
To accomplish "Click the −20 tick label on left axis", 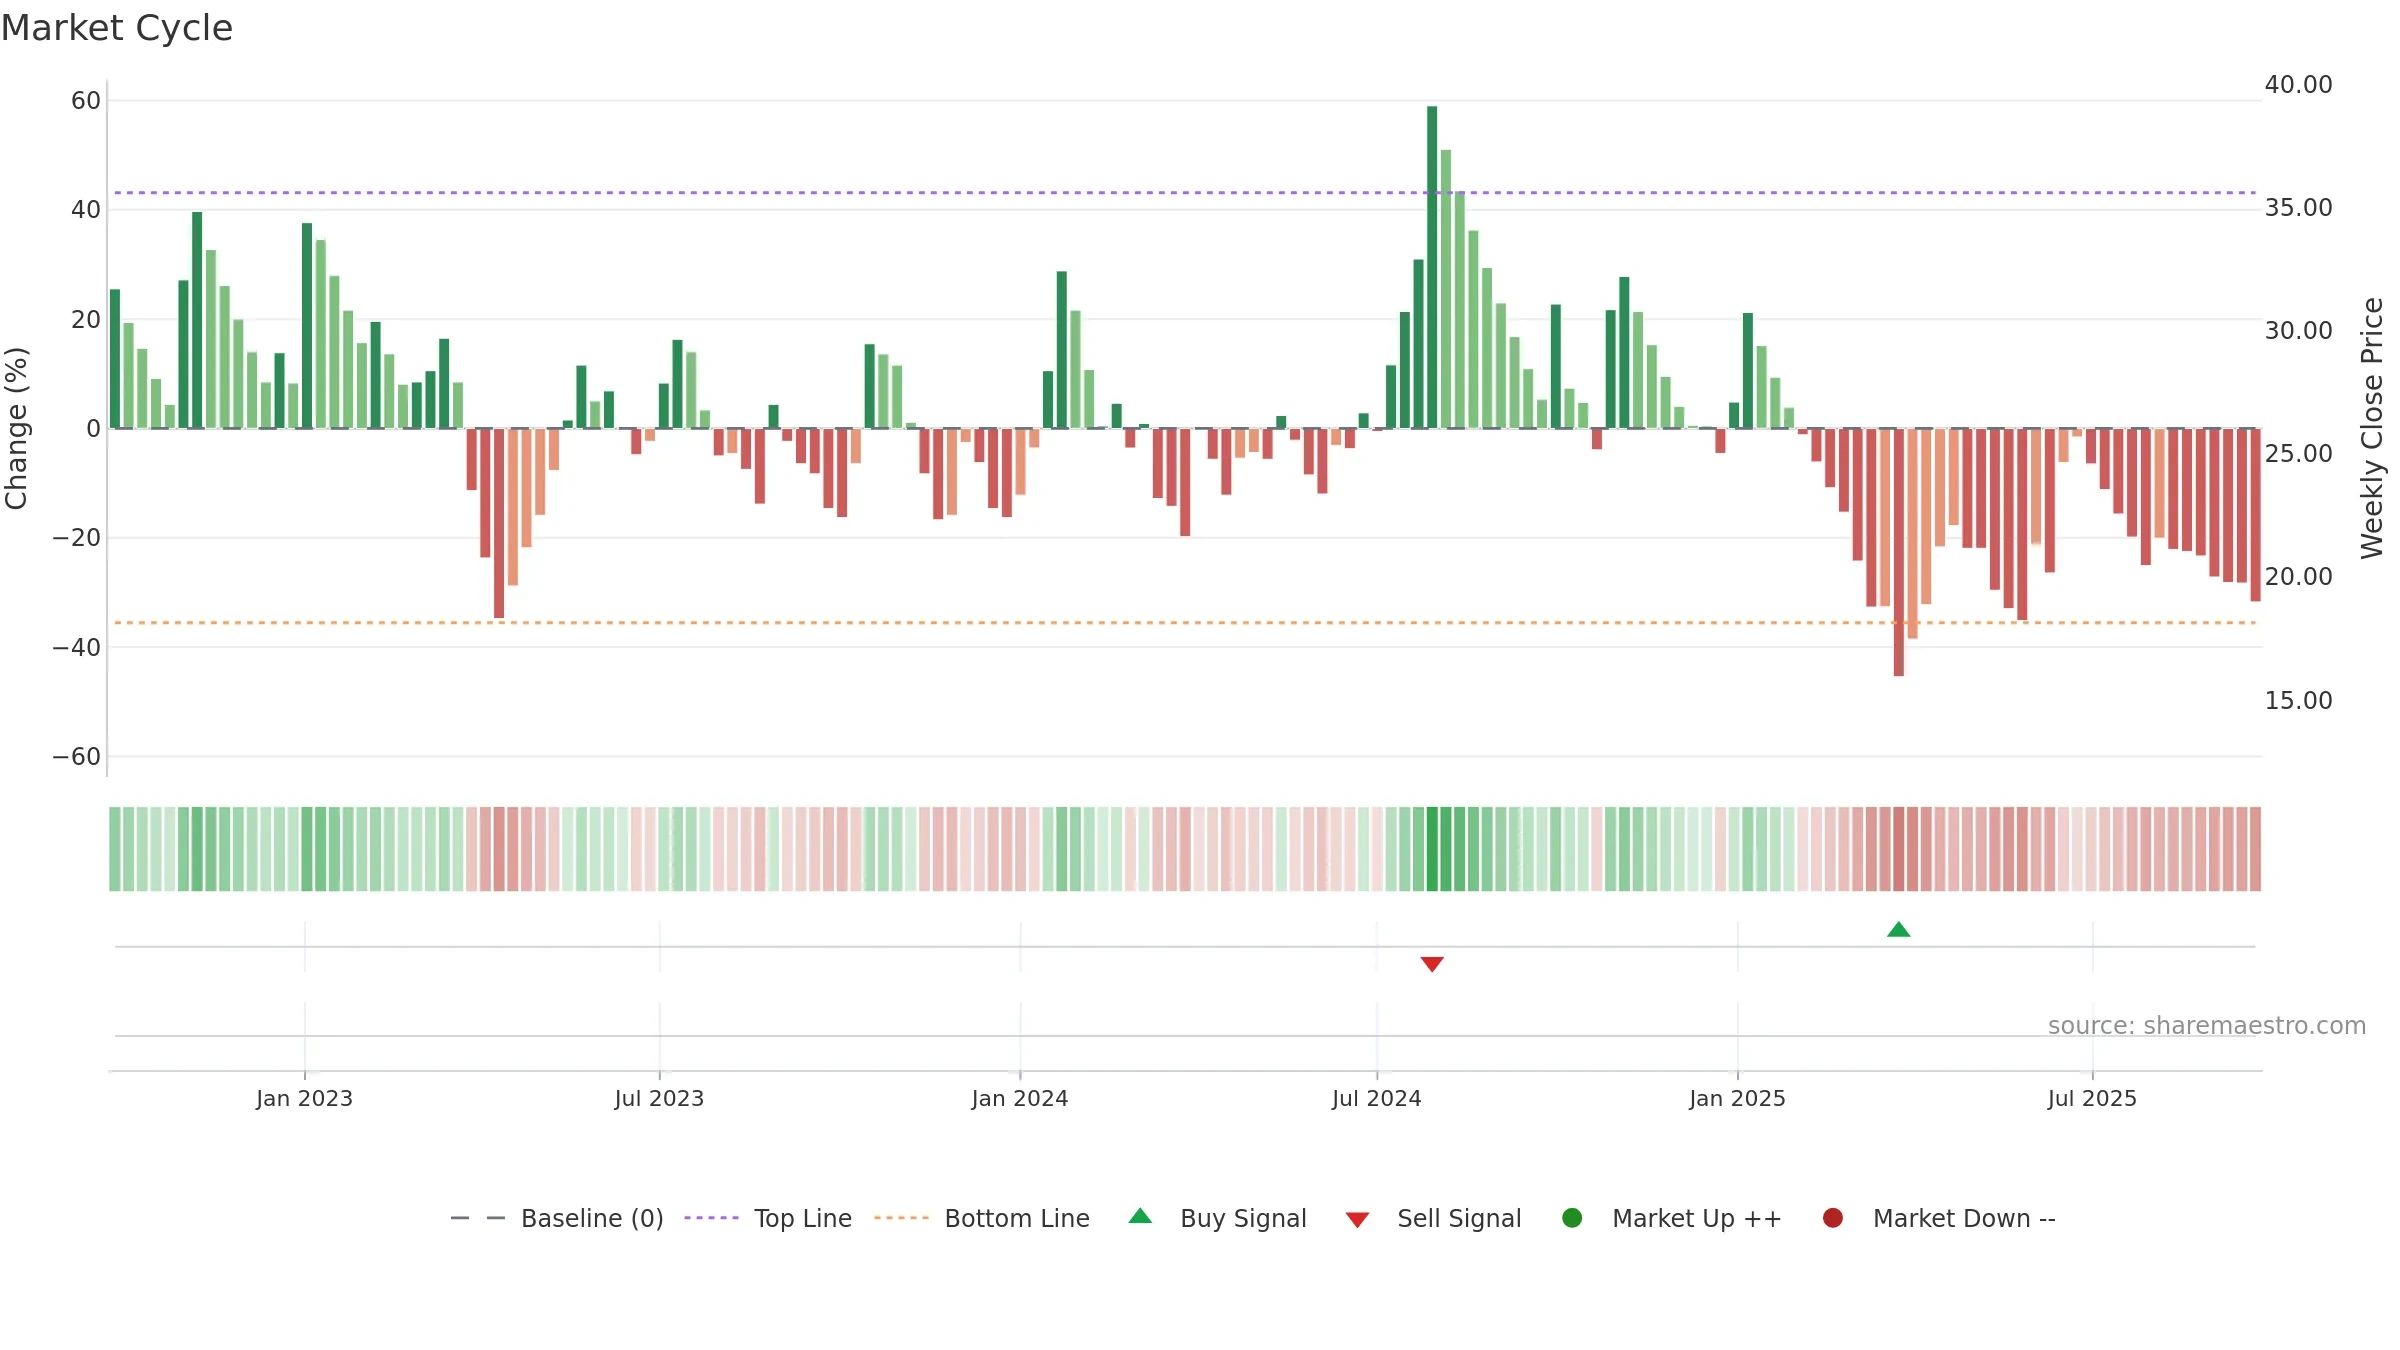I will (x=77, y=537).
